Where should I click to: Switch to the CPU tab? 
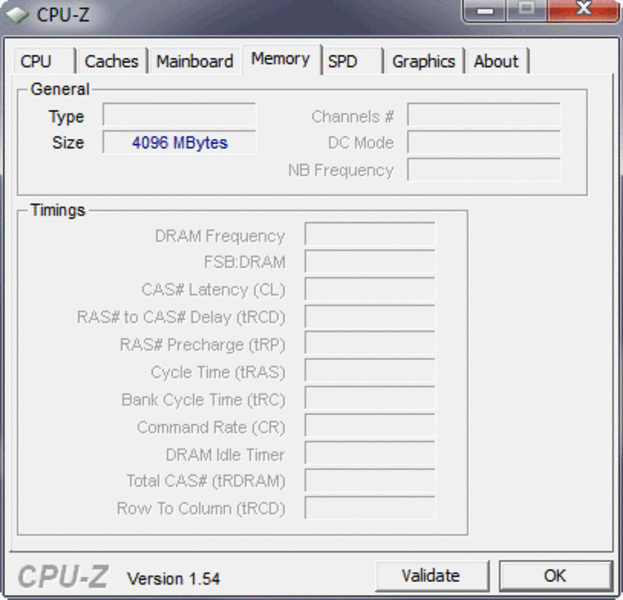pyautogui.click(x=44, y=61)
